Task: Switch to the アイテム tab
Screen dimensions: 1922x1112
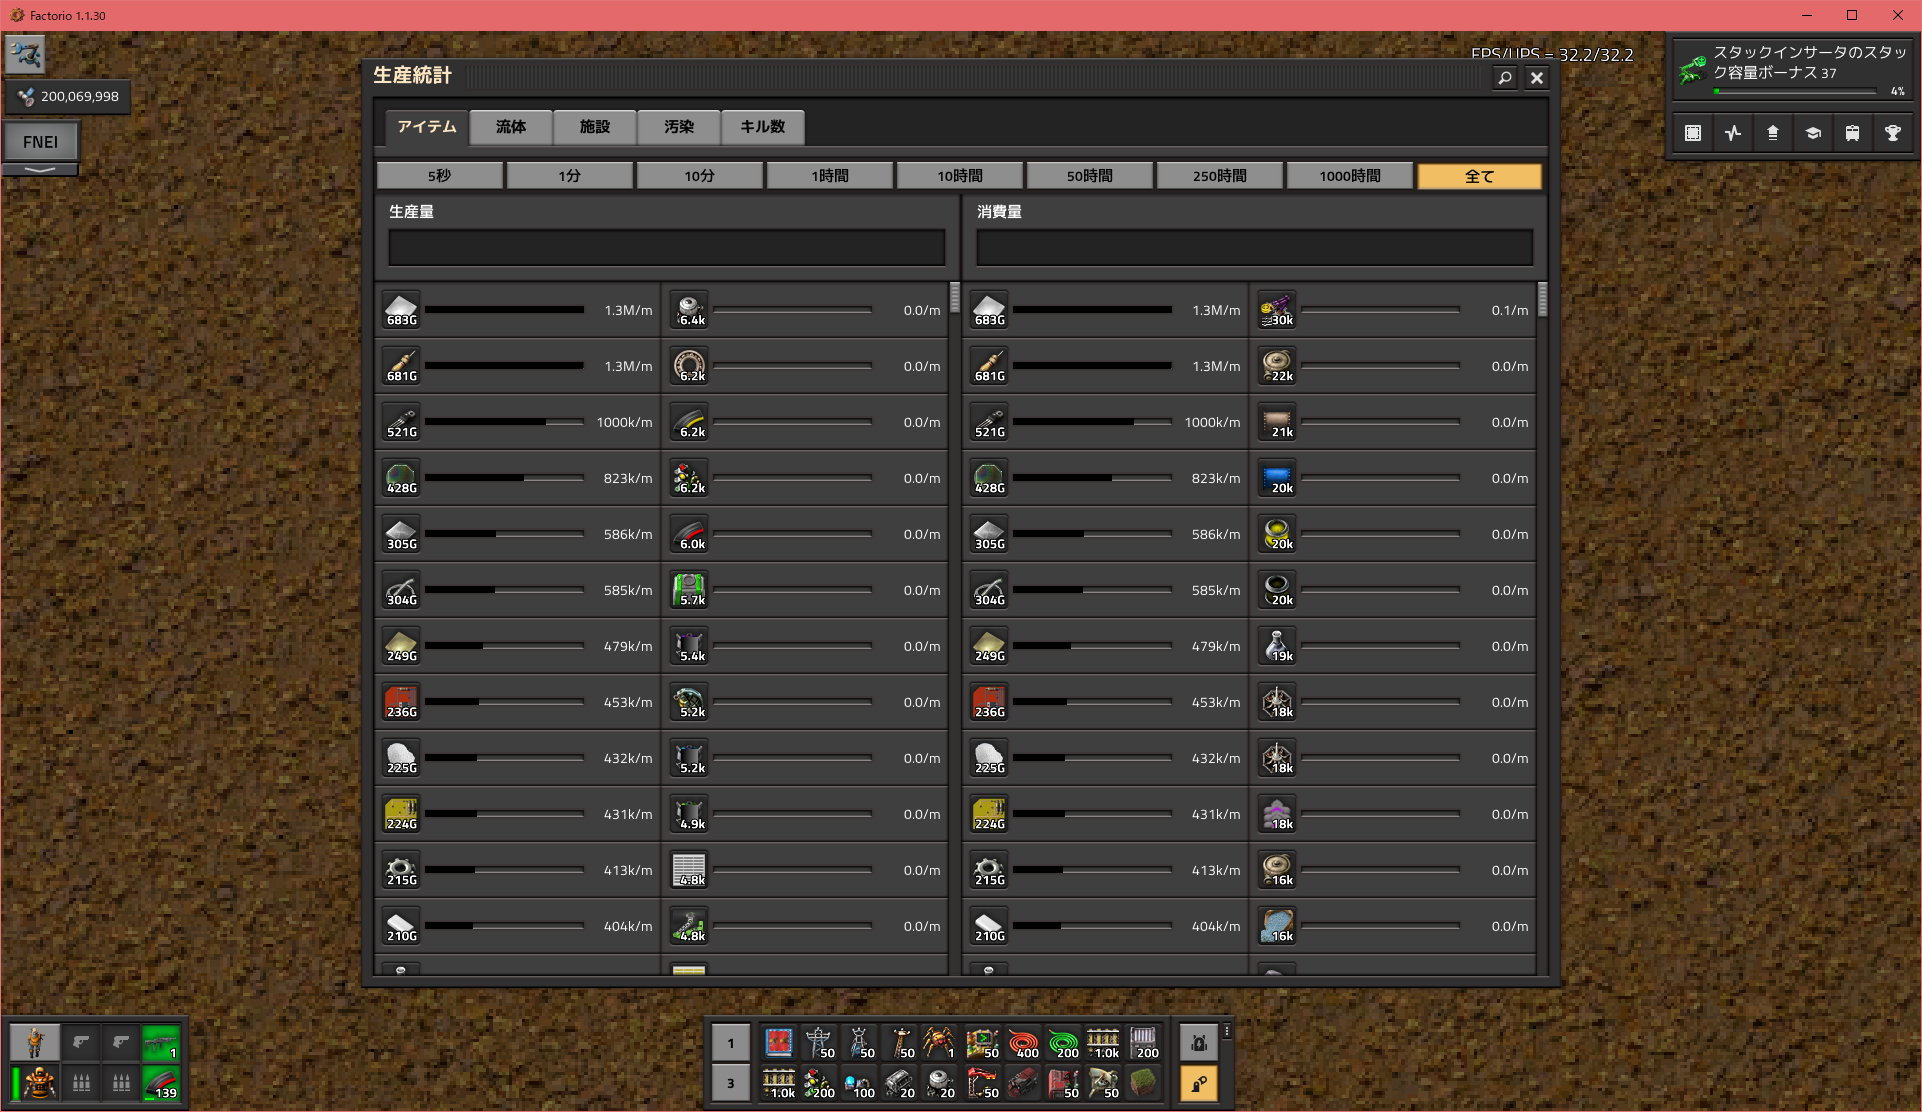Action: click(x=427, y=127)
